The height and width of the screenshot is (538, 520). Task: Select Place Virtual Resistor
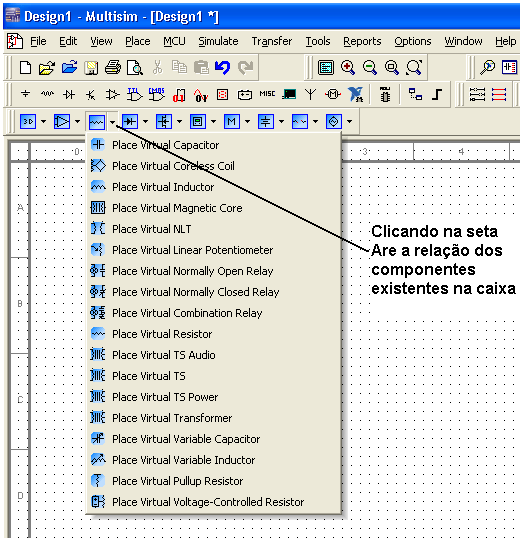214,334
